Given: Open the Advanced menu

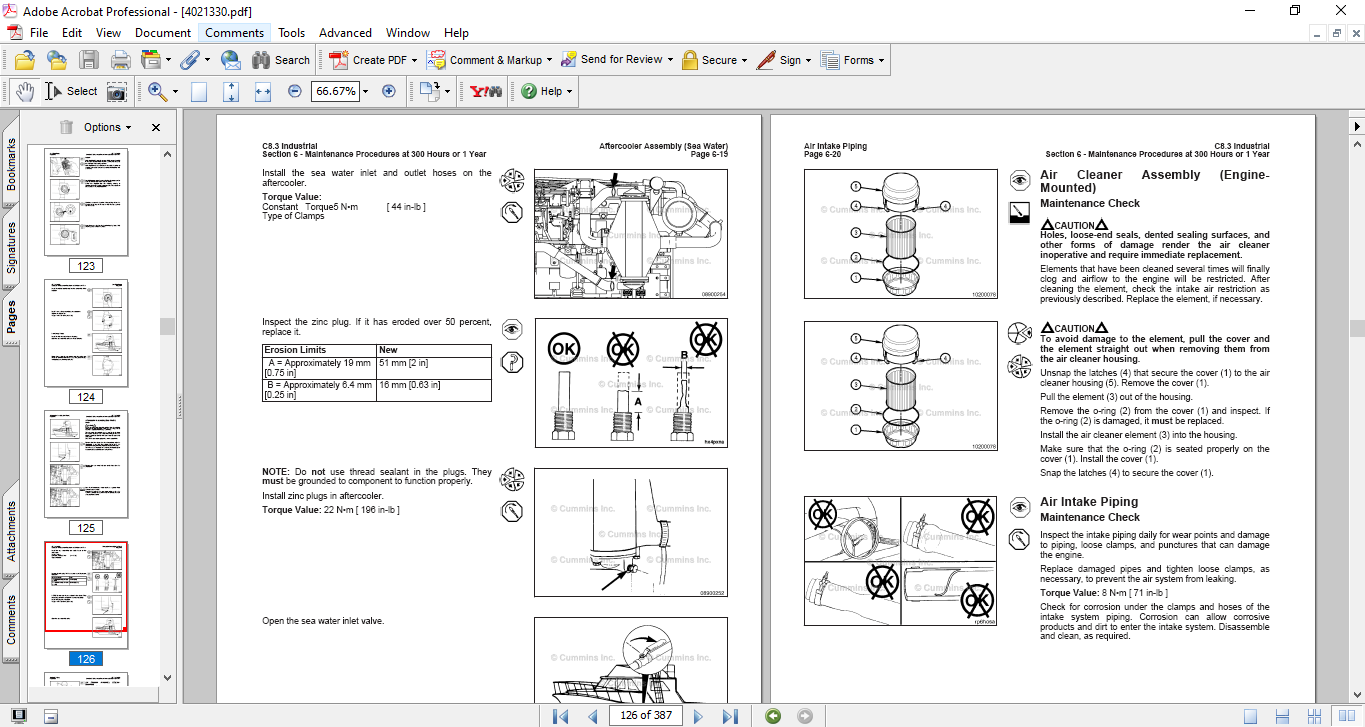Looking at the screenshot, I should coord(345,33).
